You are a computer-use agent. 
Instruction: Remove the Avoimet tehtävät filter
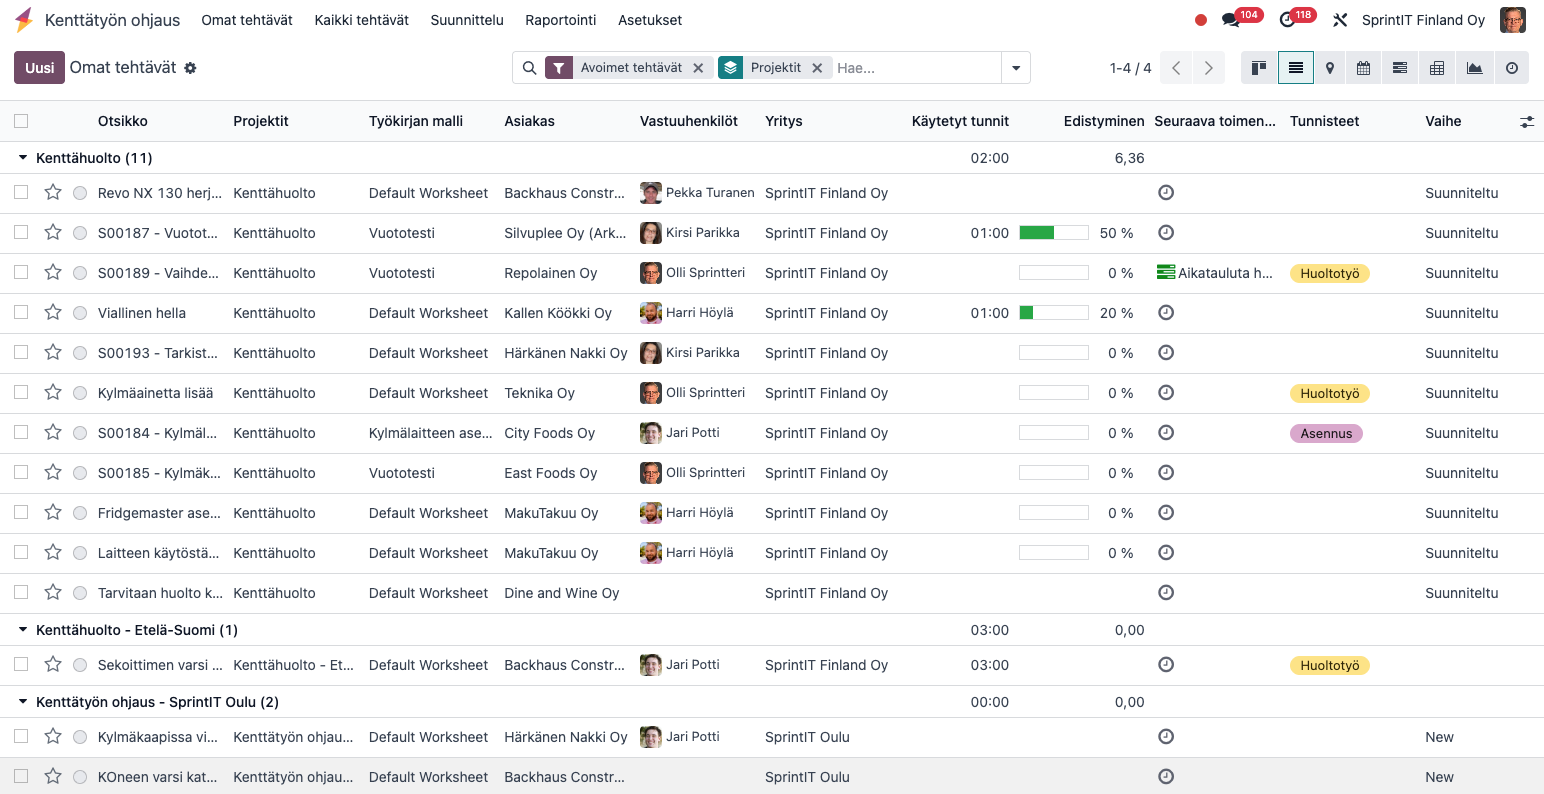click(x=698, y=67)
